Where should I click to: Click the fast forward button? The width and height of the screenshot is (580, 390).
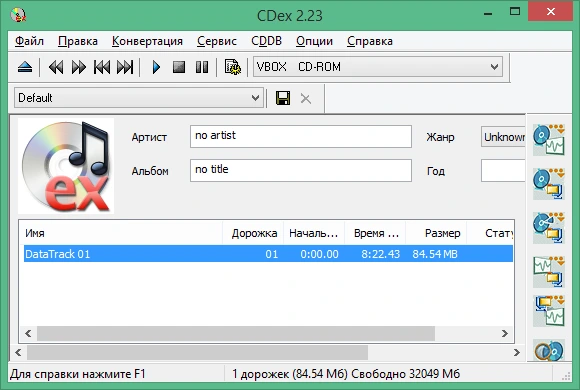pos(78,67)
